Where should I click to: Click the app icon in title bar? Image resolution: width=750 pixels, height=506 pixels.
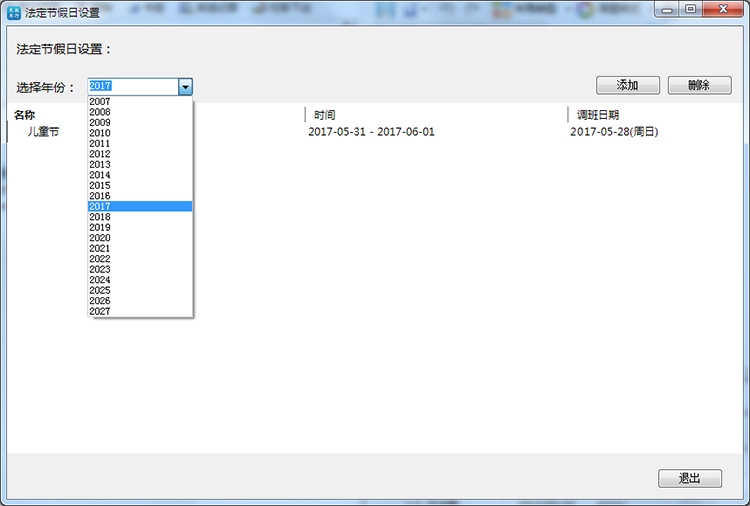(x=13, y=12)
